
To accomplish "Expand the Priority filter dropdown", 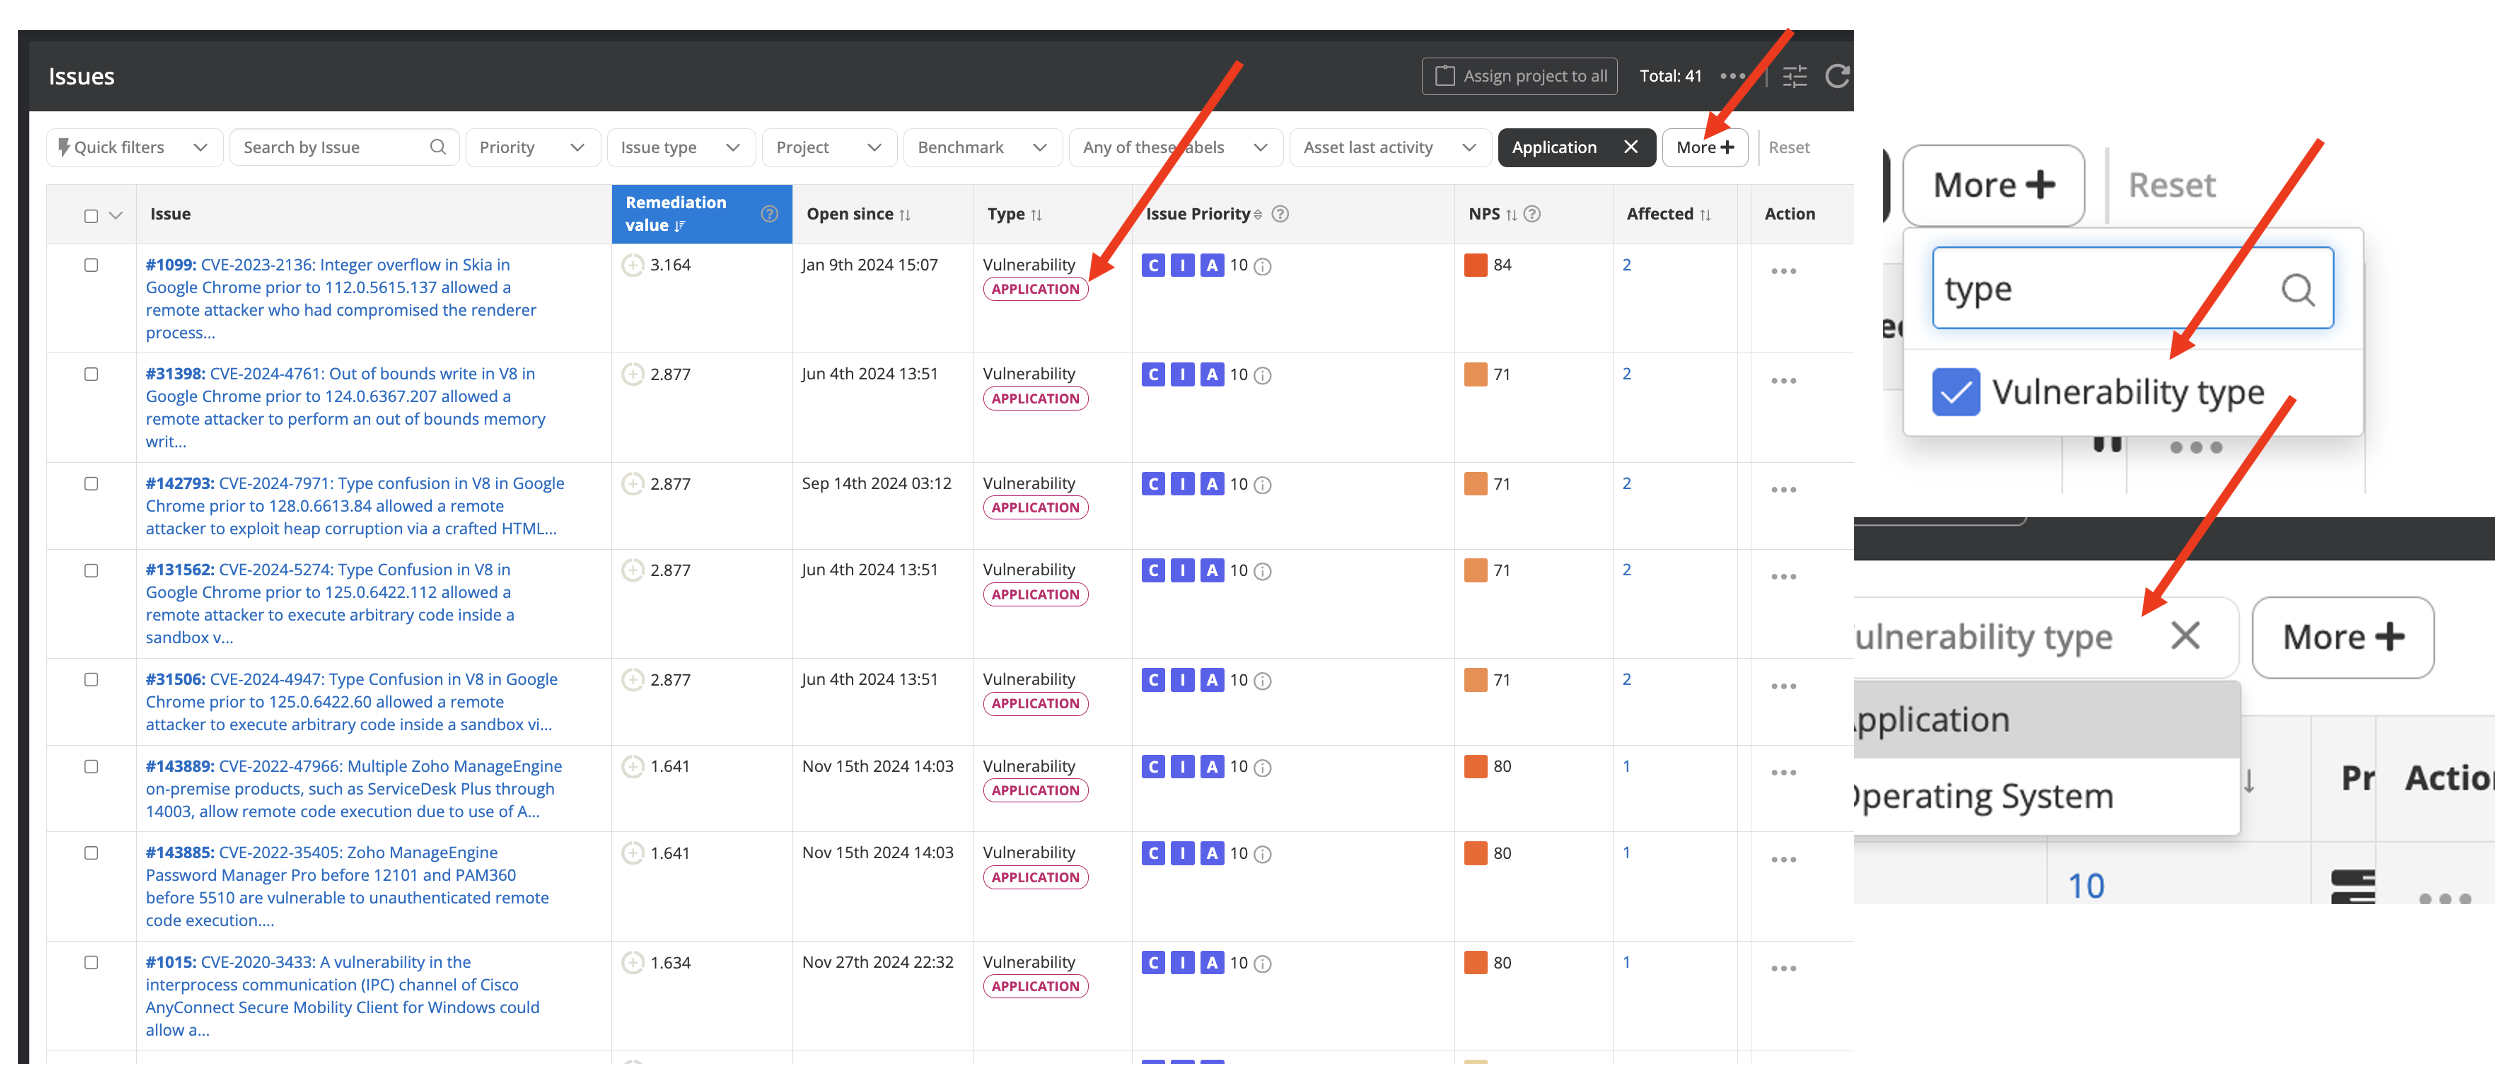I will coord(532,147).
